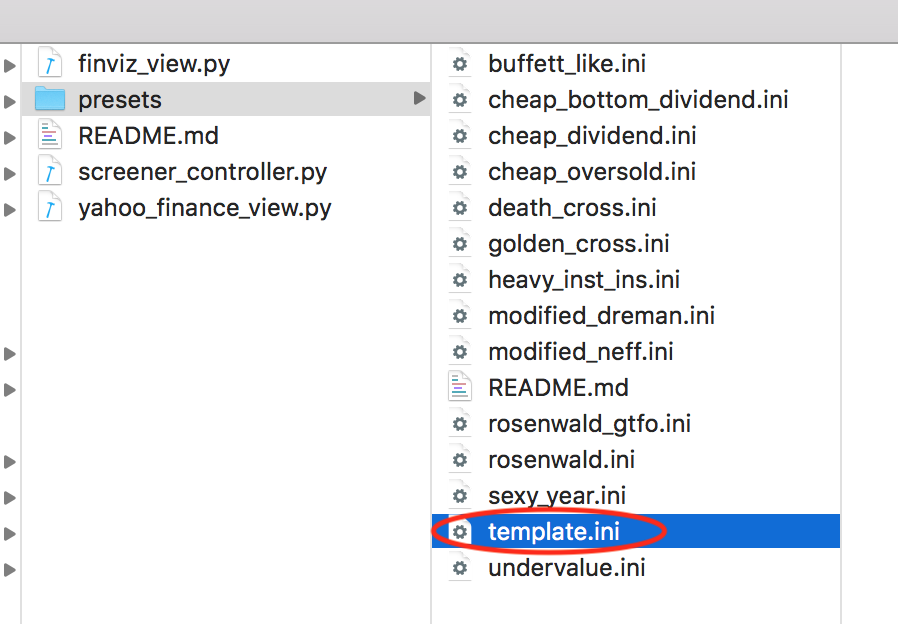Click the finviz_view.py Python file icon

tap(50, 63)
